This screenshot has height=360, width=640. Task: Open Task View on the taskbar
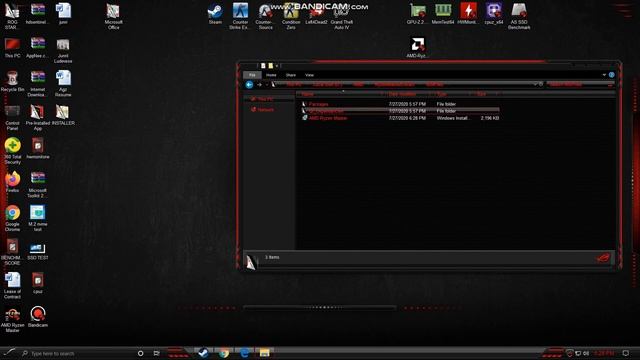[157, 353]
